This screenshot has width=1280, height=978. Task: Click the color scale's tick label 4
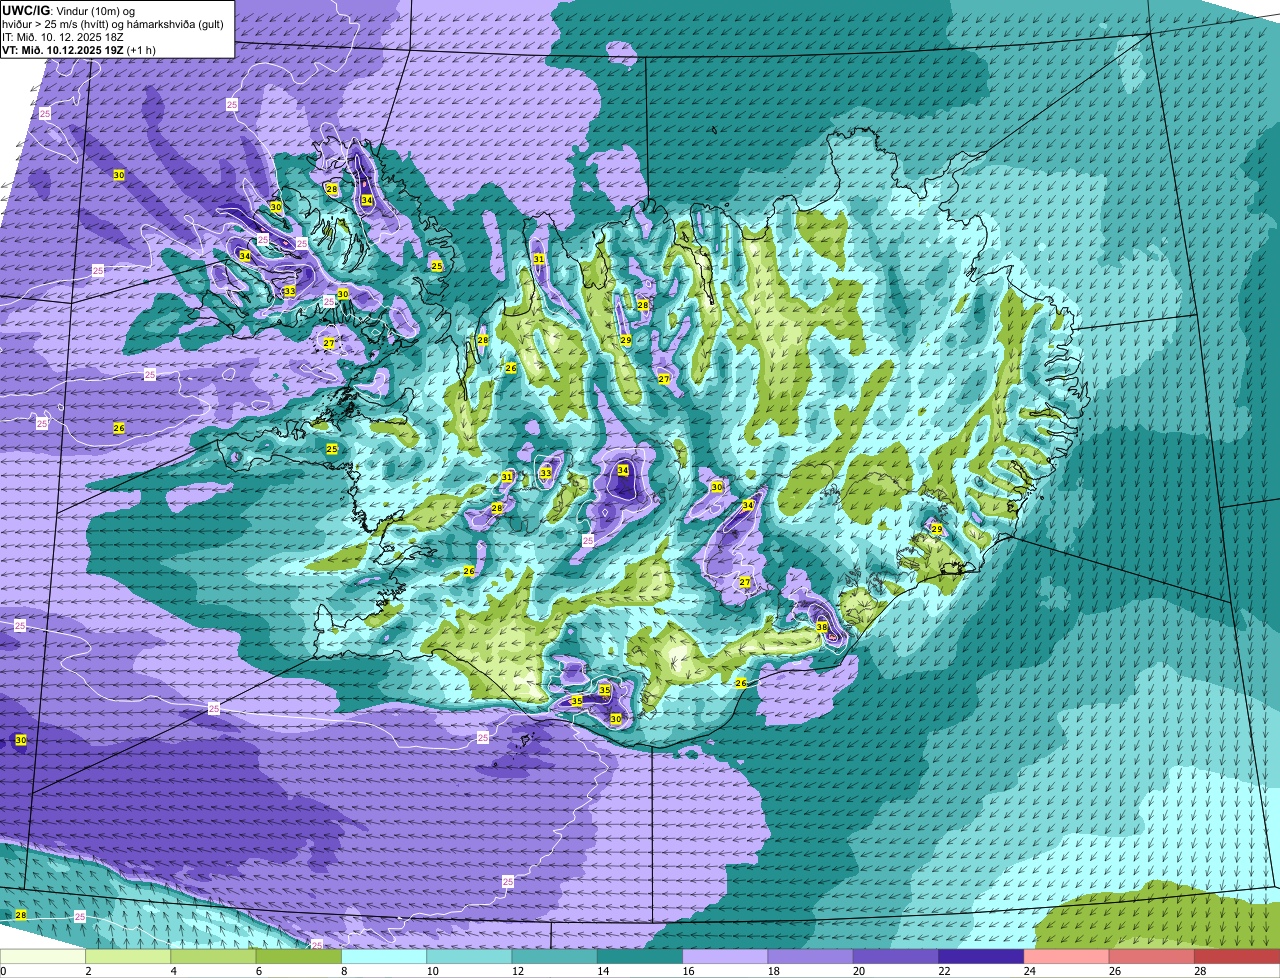pyautogui.click(x=174, y=971)
